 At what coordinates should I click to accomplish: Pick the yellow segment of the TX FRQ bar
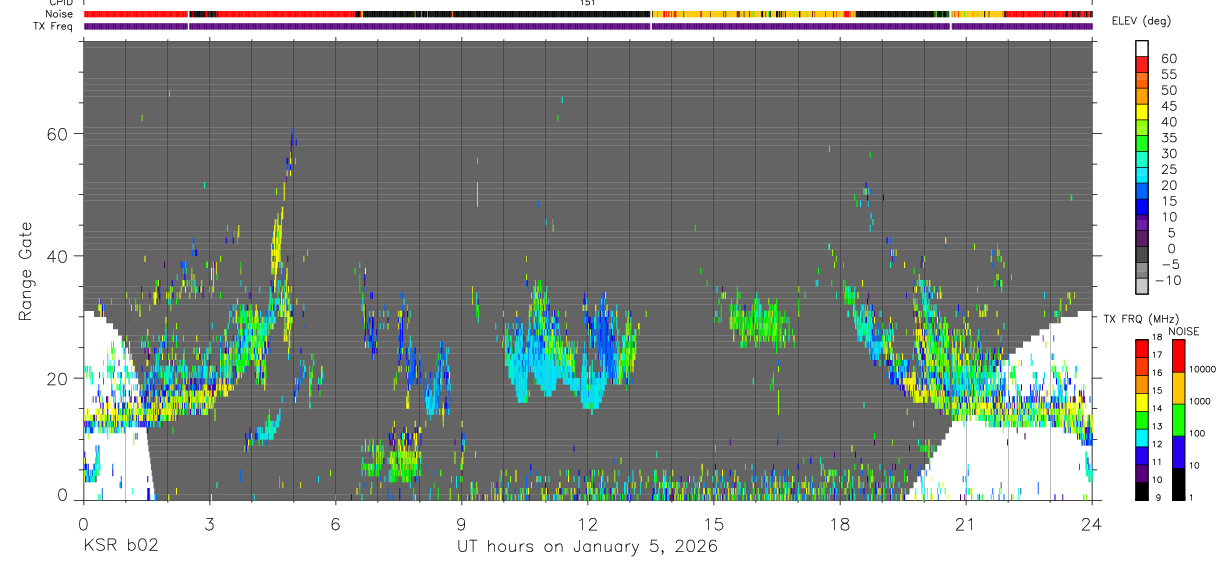1142,402
